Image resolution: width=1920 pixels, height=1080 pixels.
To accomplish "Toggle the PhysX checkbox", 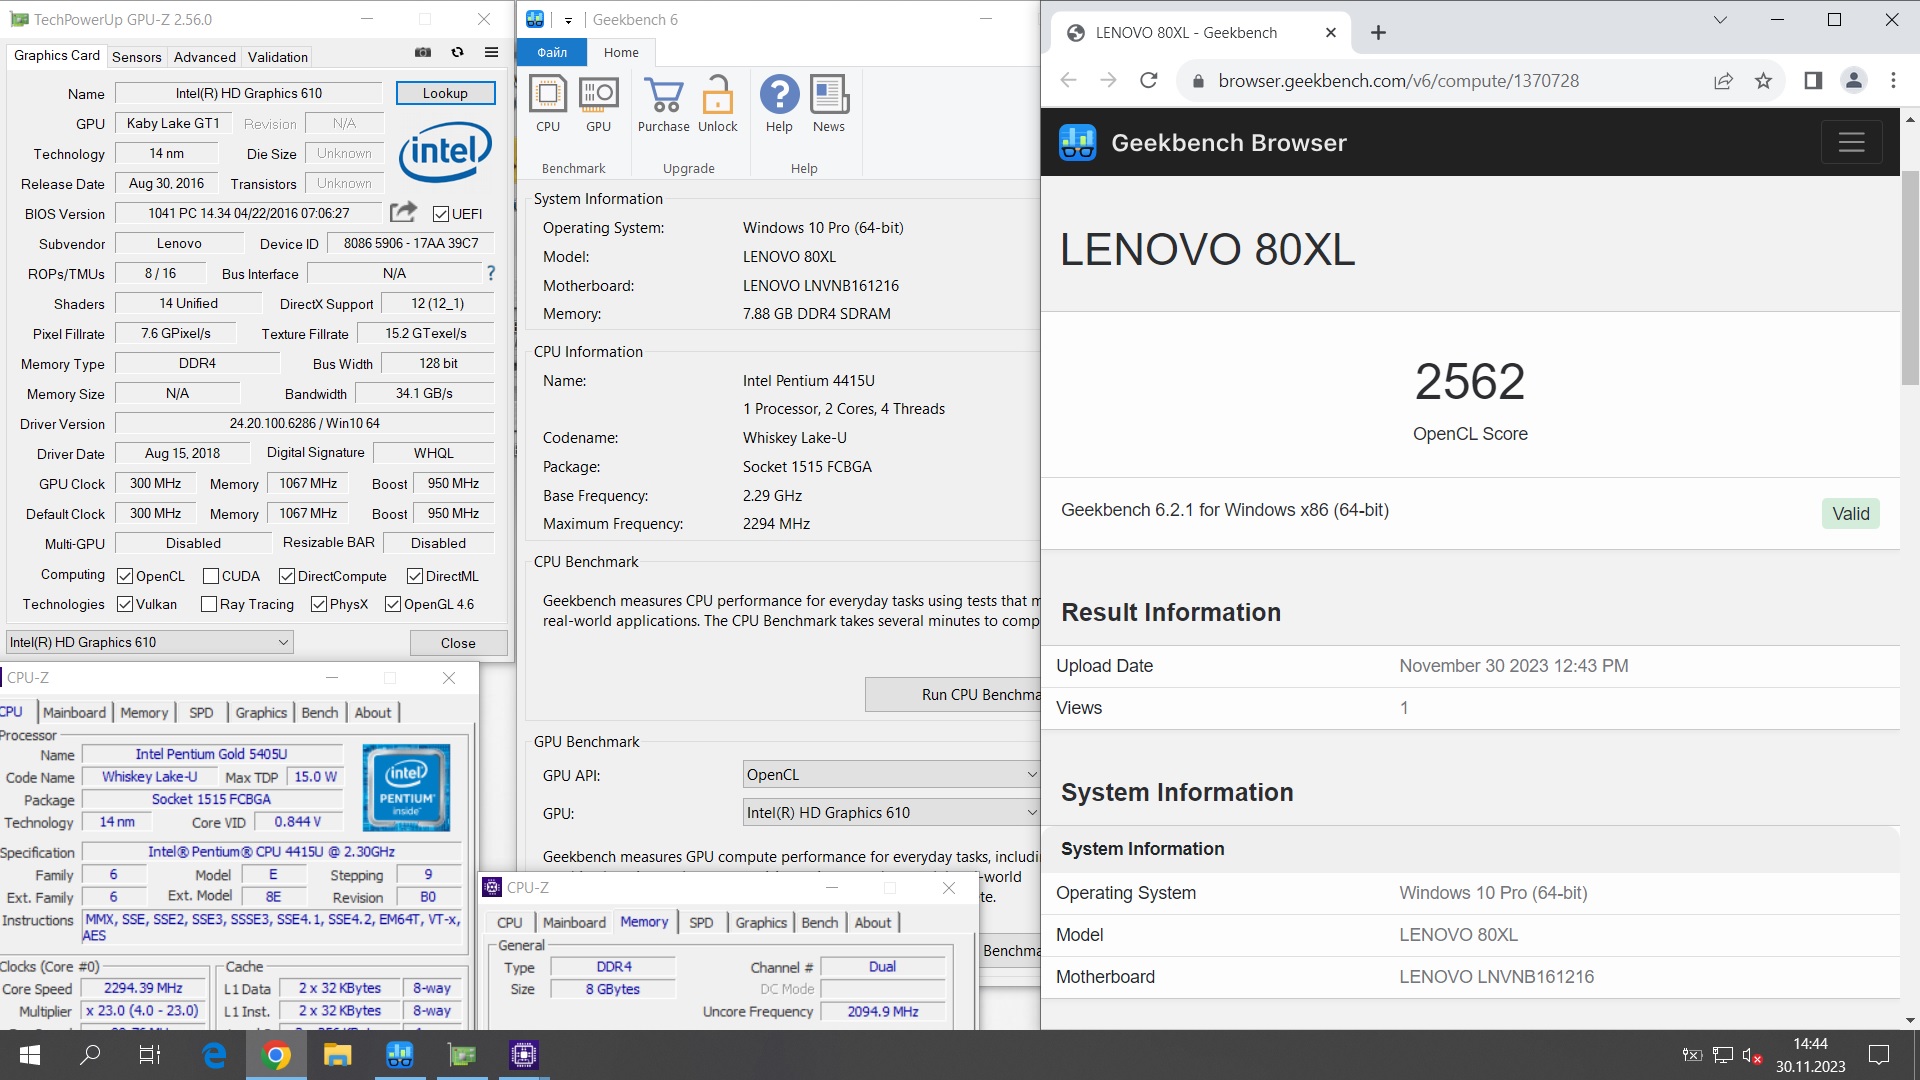I will pyautogui.click(x=319, y=604).
